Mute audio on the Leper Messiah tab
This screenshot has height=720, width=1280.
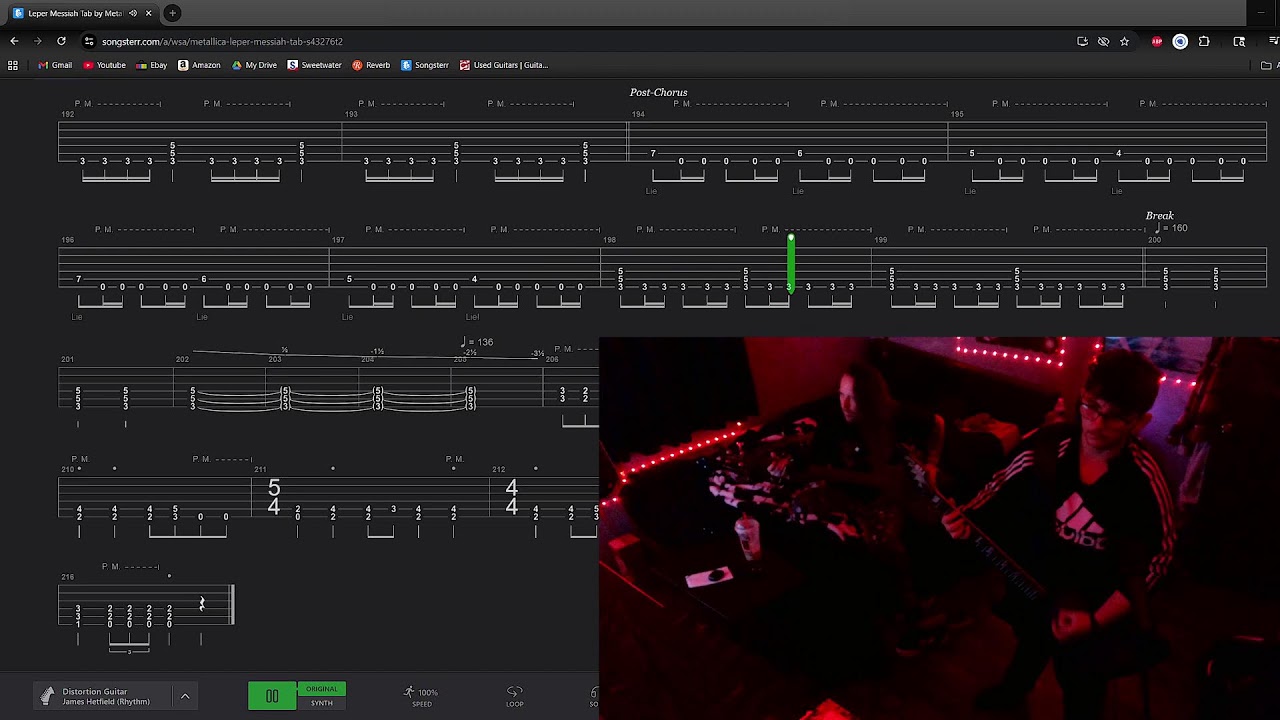point(133,13)
